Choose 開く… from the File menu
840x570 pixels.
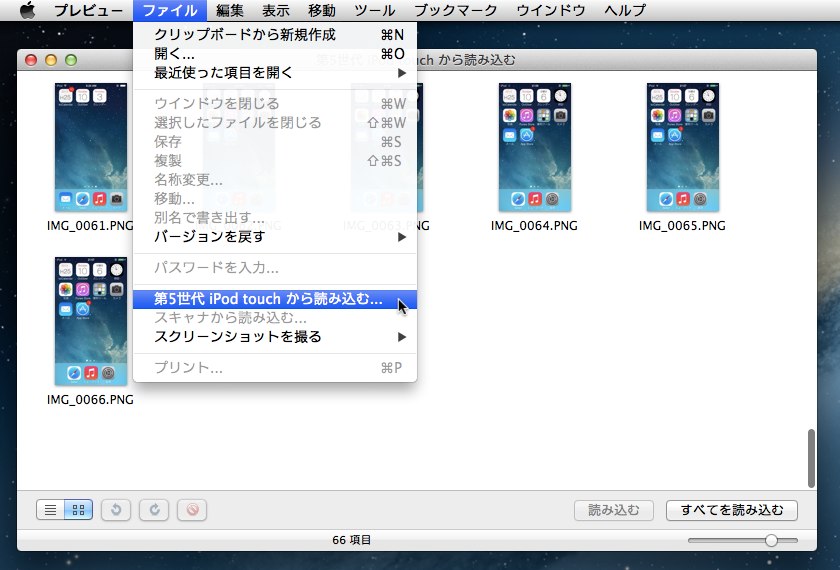pos(275,54)
